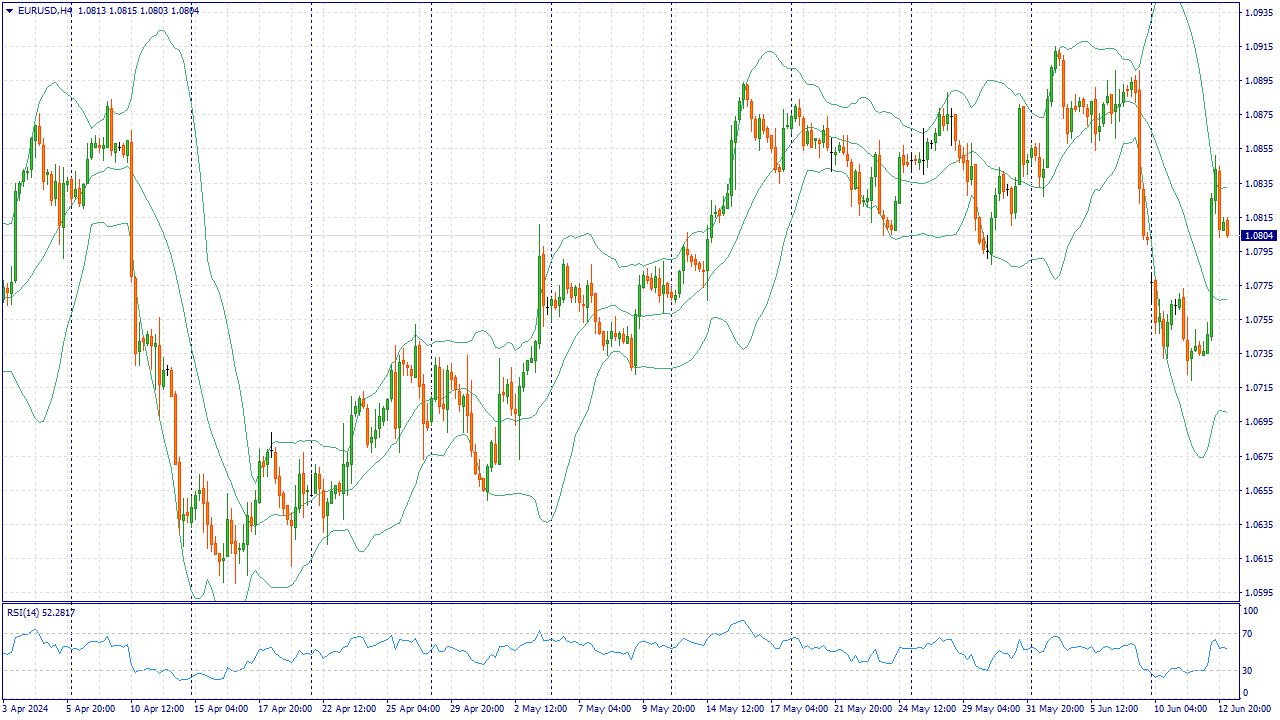Click the 1.0915 price scale label
1280x720 pixels.
1258,47
